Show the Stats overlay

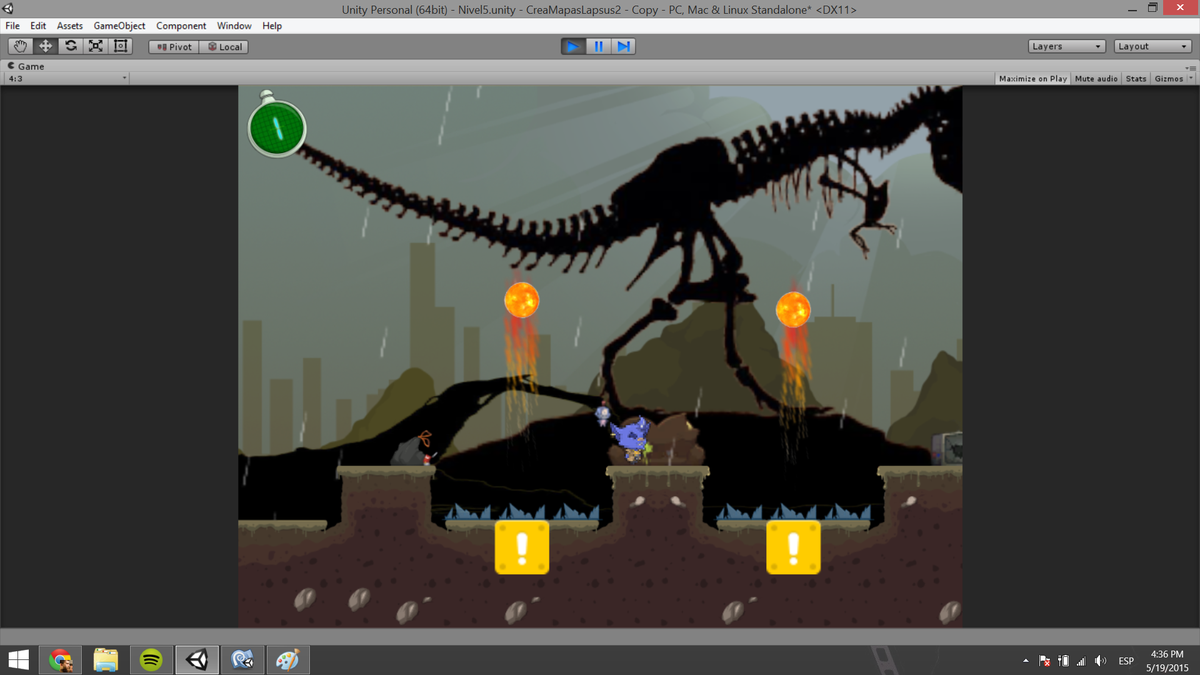point(1136,78)
